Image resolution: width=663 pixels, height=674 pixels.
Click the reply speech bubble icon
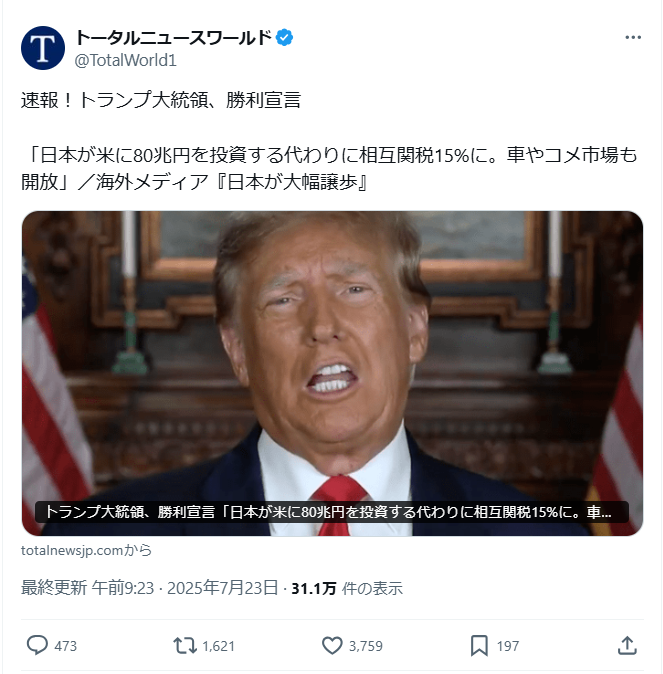[37, 645]
